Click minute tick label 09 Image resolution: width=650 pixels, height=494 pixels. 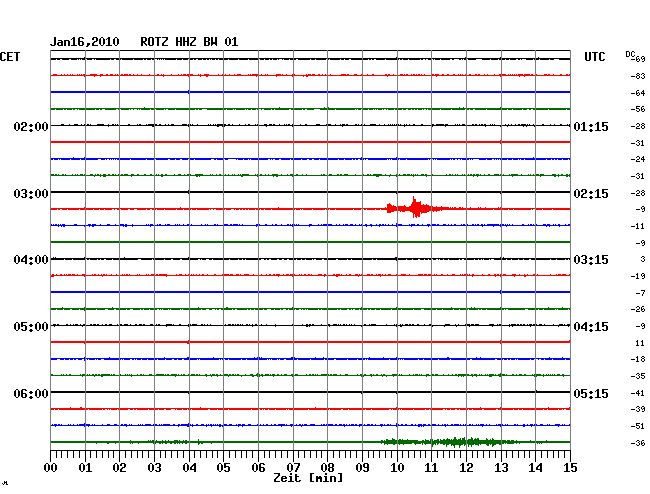(362, 468)
